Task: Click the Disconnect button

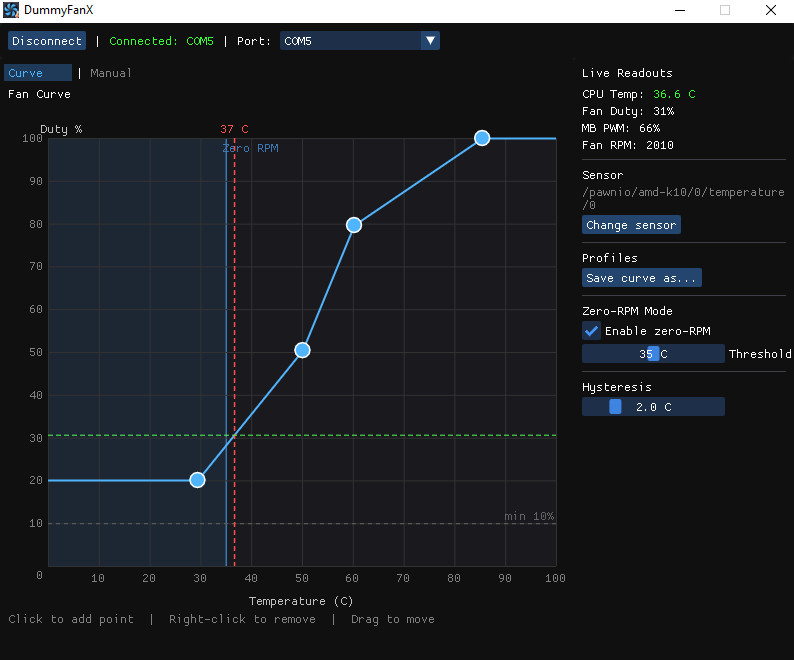Action: pos(47,41)
